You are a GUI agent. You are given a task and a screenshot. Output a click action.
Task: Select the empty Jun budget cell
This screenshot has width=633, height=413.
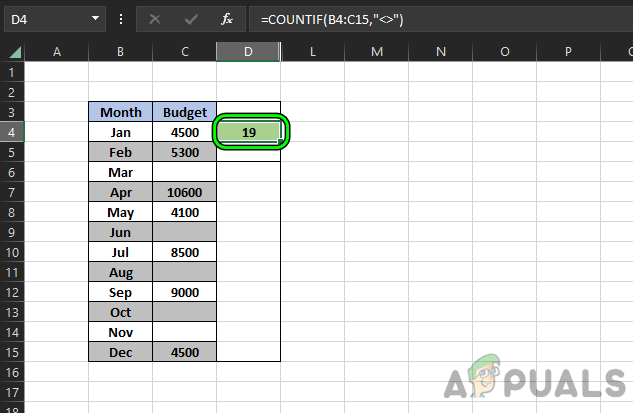[x=184, y=232]
